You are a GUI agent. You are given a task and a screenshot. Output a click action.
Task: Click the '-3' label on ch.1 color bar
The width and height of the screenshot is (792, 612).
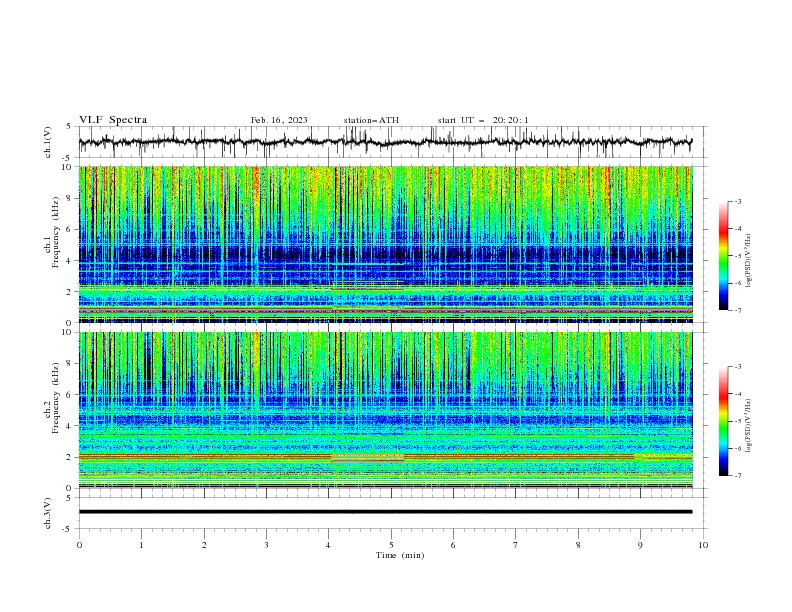[x=737, y=201]
